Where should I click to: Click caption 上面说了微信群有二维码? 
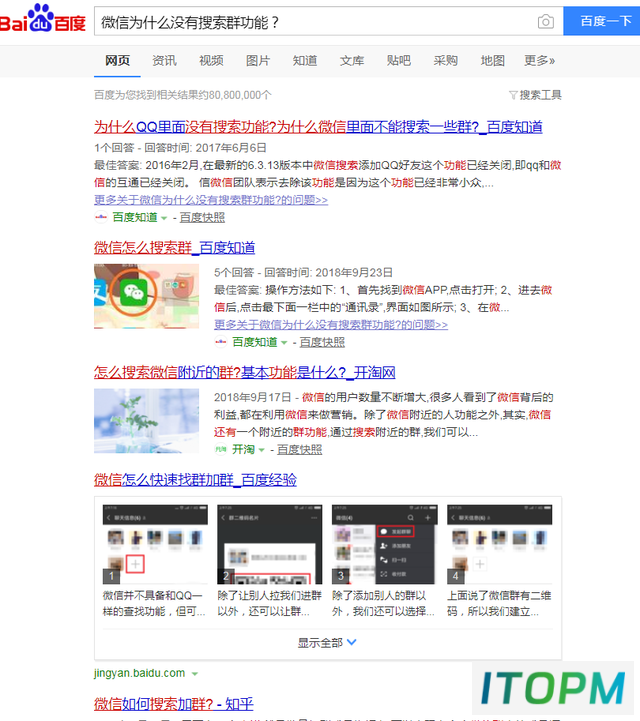click(499, 603)
